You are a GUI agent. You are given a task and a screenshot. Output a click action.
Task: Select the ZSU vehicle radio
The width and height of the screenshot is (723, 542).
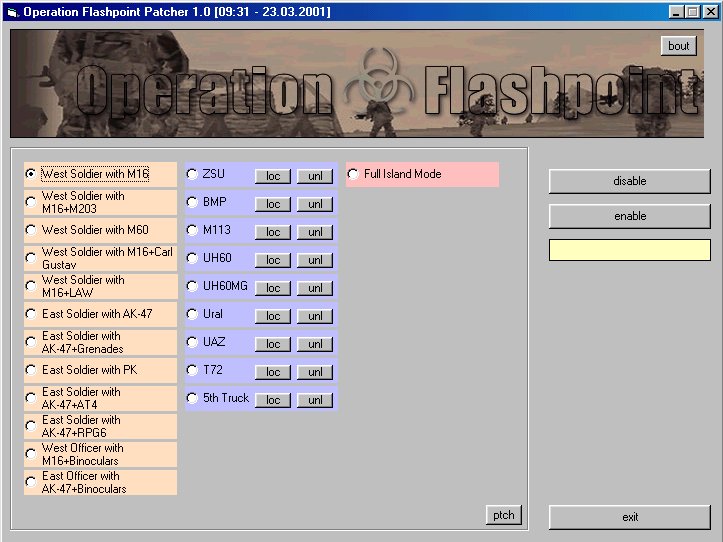click(192, 174)
